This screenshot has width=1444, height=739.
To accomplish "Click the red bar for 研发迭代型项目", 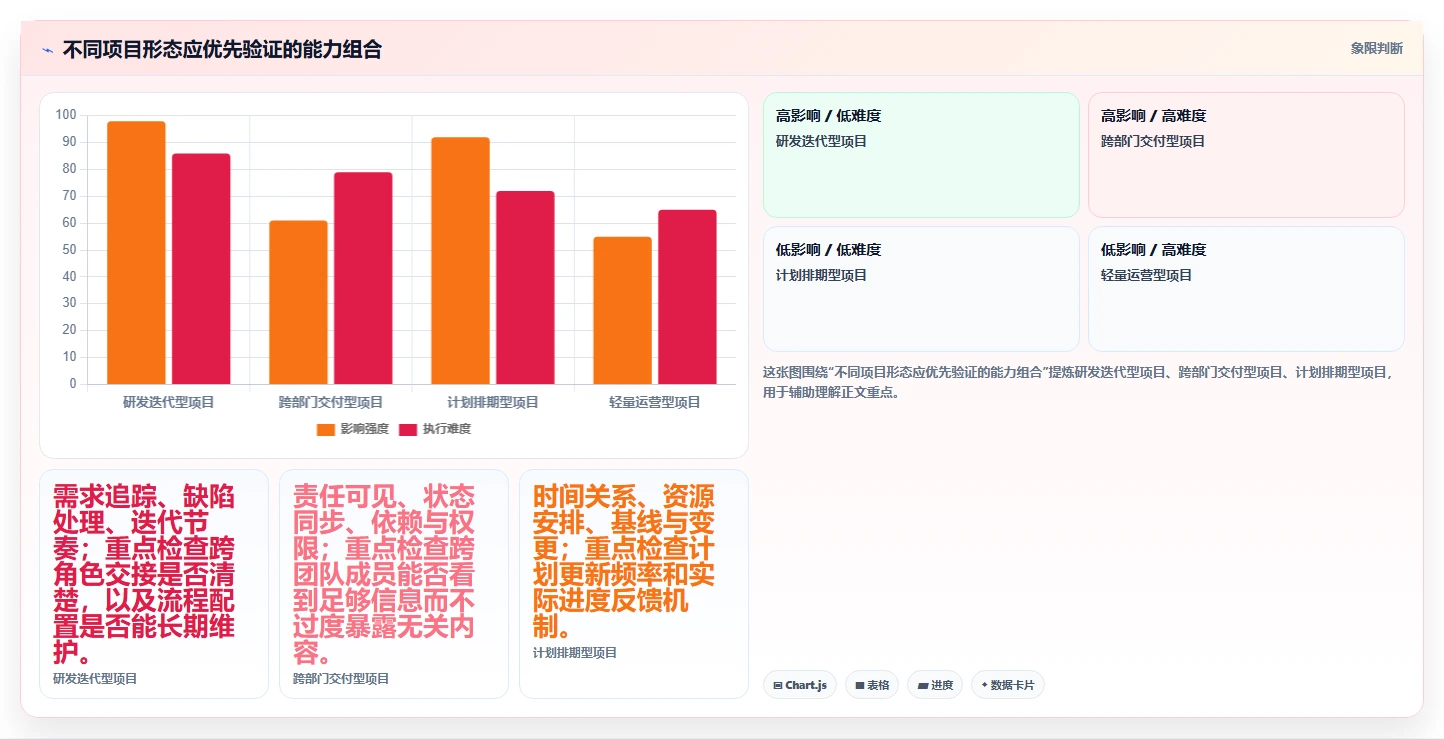I will (201, 268).
